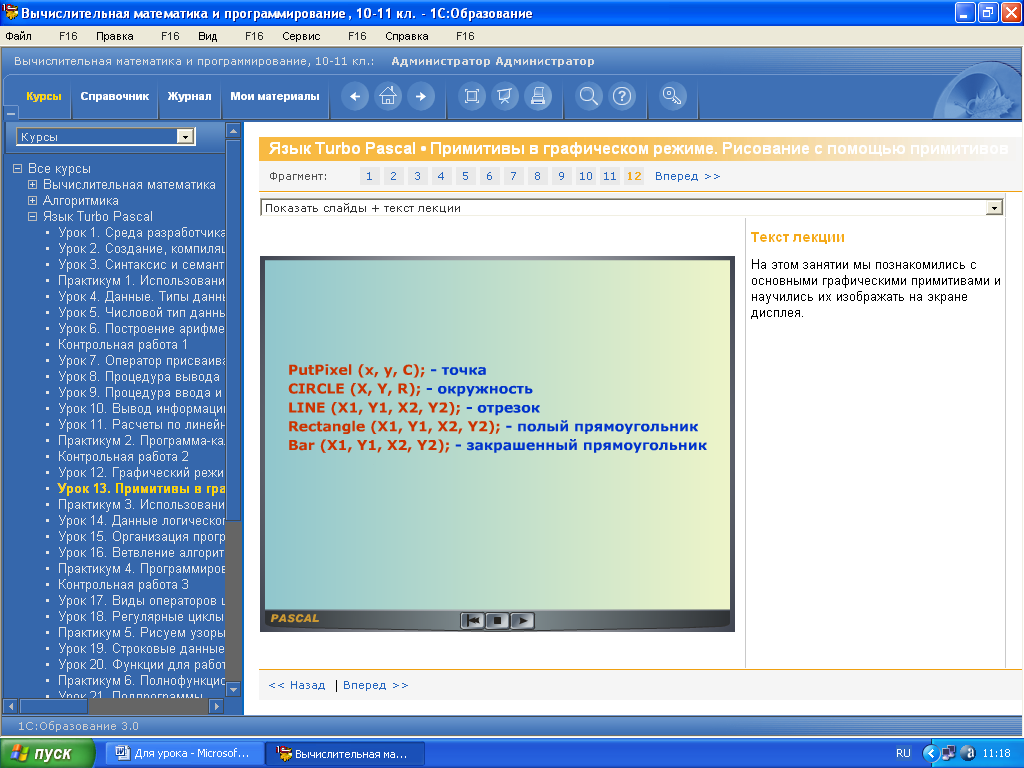Play the slide animation
Screen dimensions: 1024x768
(x=522, y=620)
